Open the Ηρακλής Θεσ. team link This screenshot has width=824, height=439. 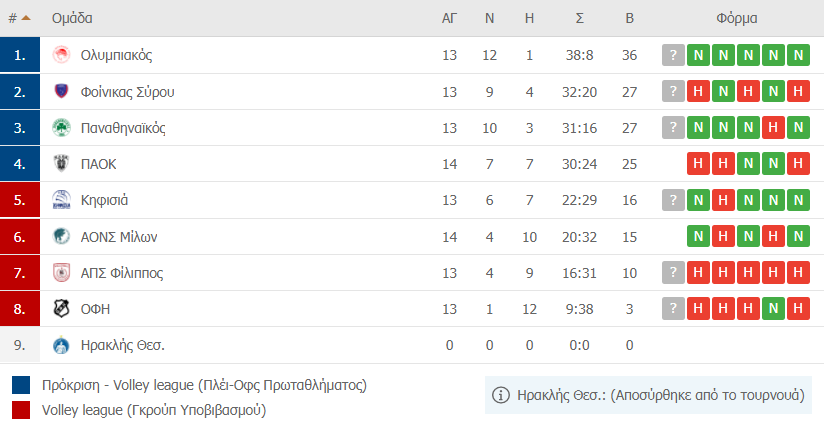tap(122, 346)
